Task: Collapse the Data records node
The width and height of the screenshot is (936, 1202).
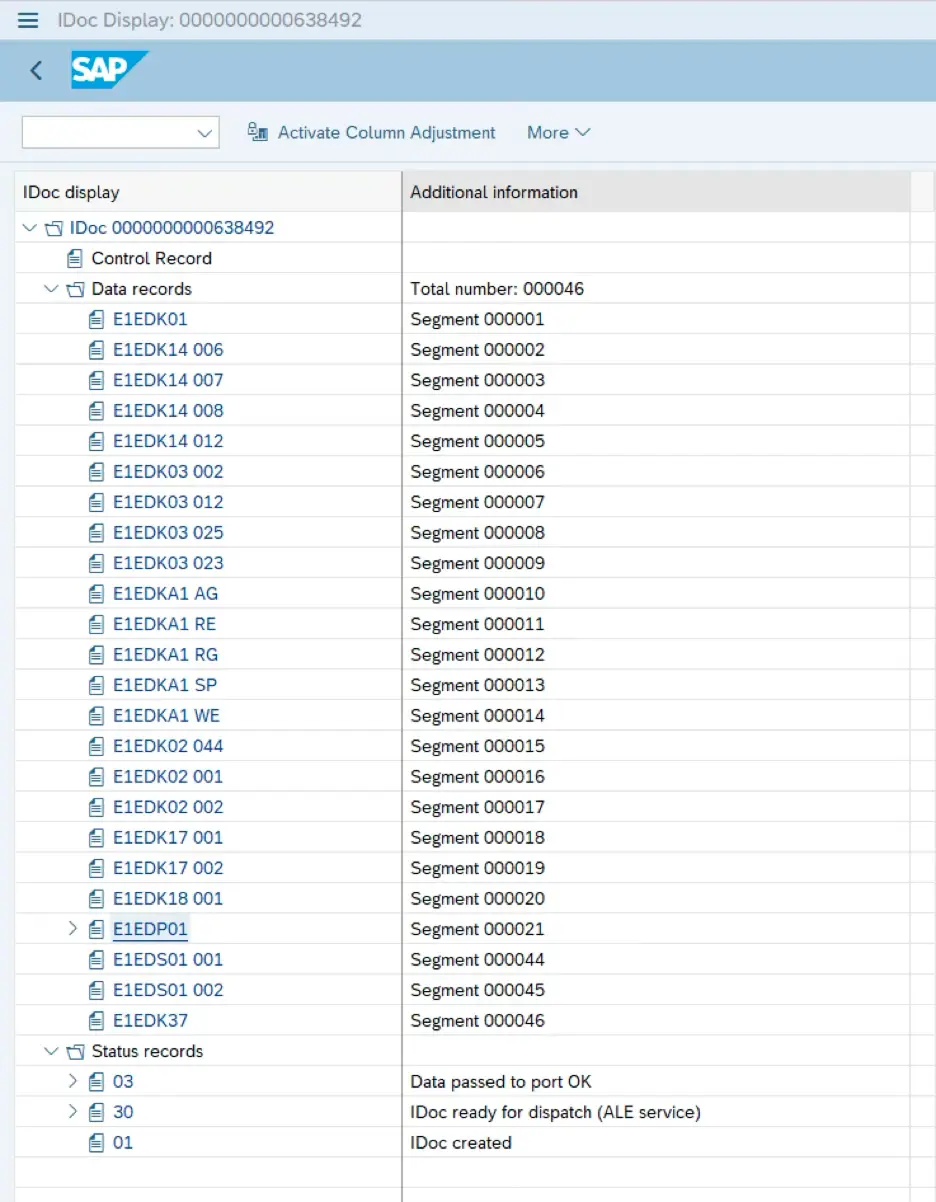Action: pos(51,289)
